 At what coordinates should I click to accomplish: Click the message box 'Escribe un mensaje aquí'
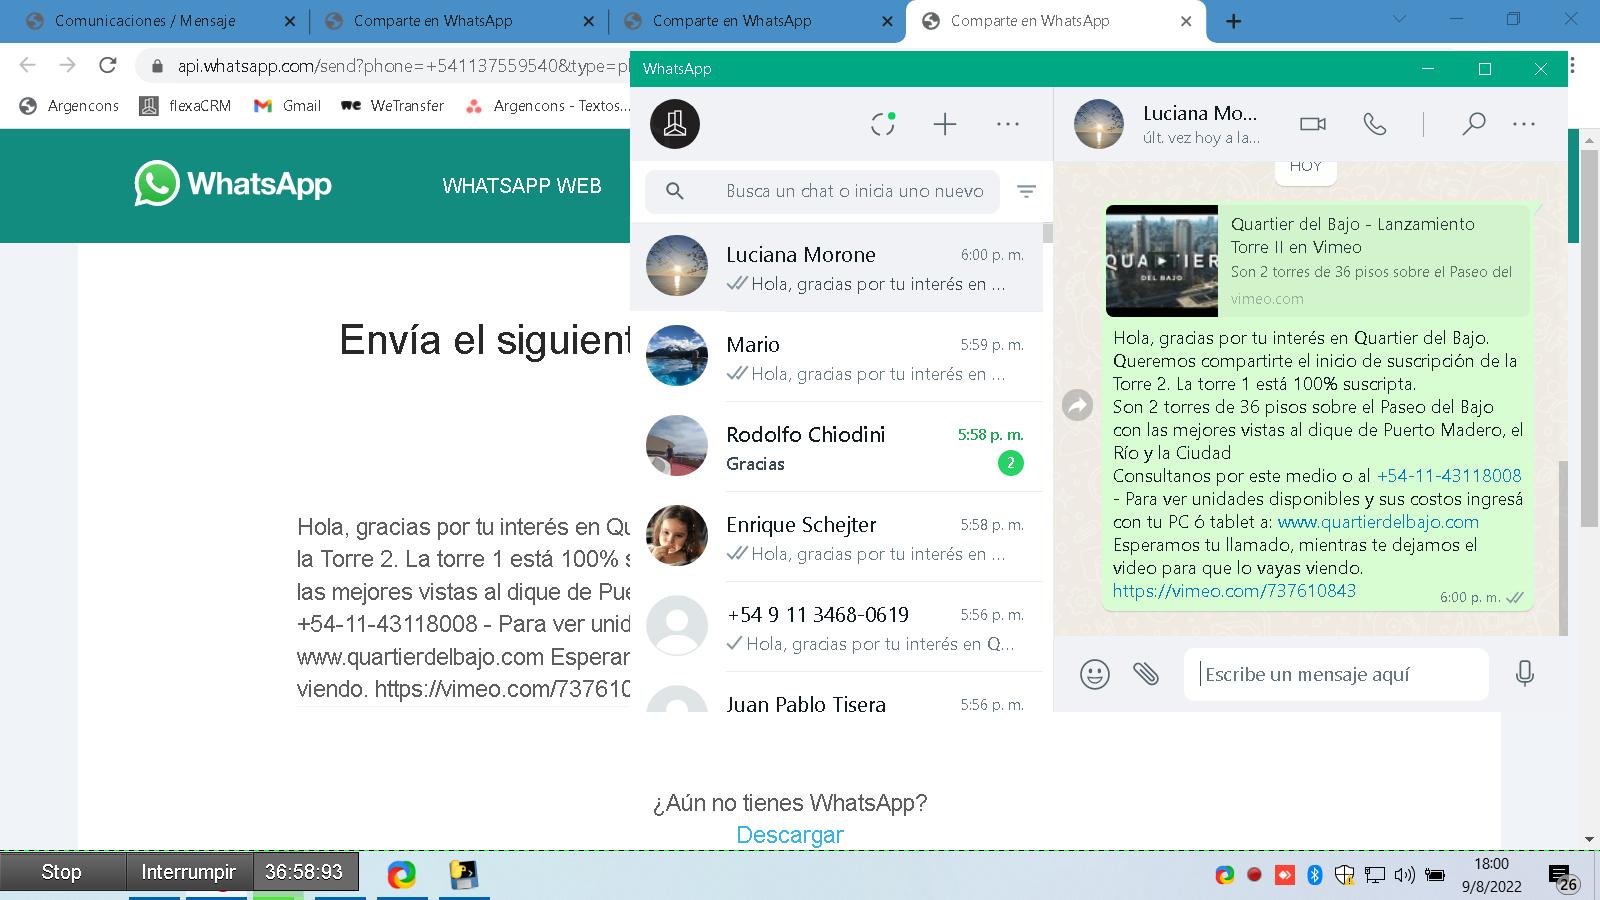tap(1336, 674)
